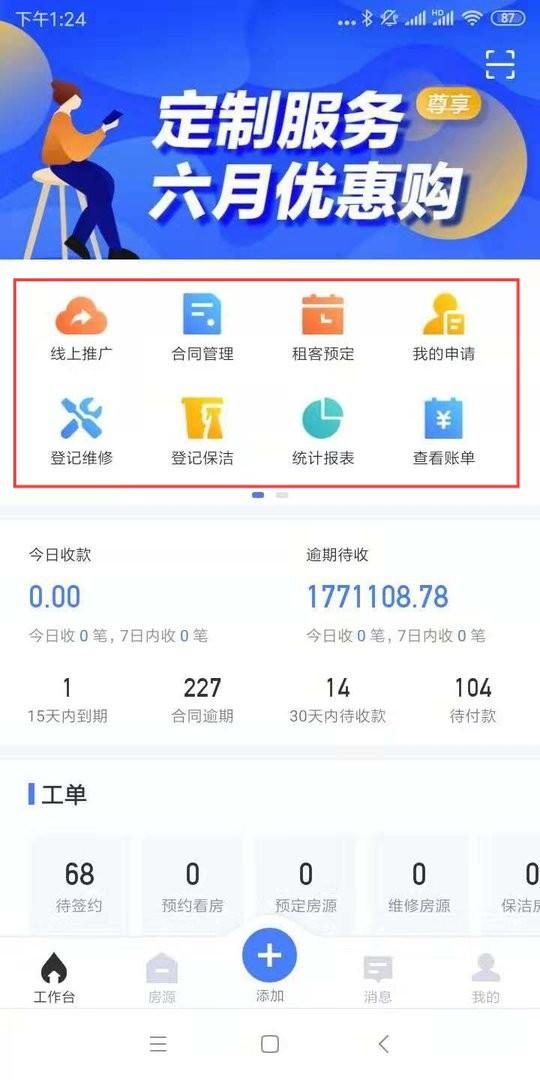Open the 合同逾期 227 count
540x1080 pixels.
[202, 700]
